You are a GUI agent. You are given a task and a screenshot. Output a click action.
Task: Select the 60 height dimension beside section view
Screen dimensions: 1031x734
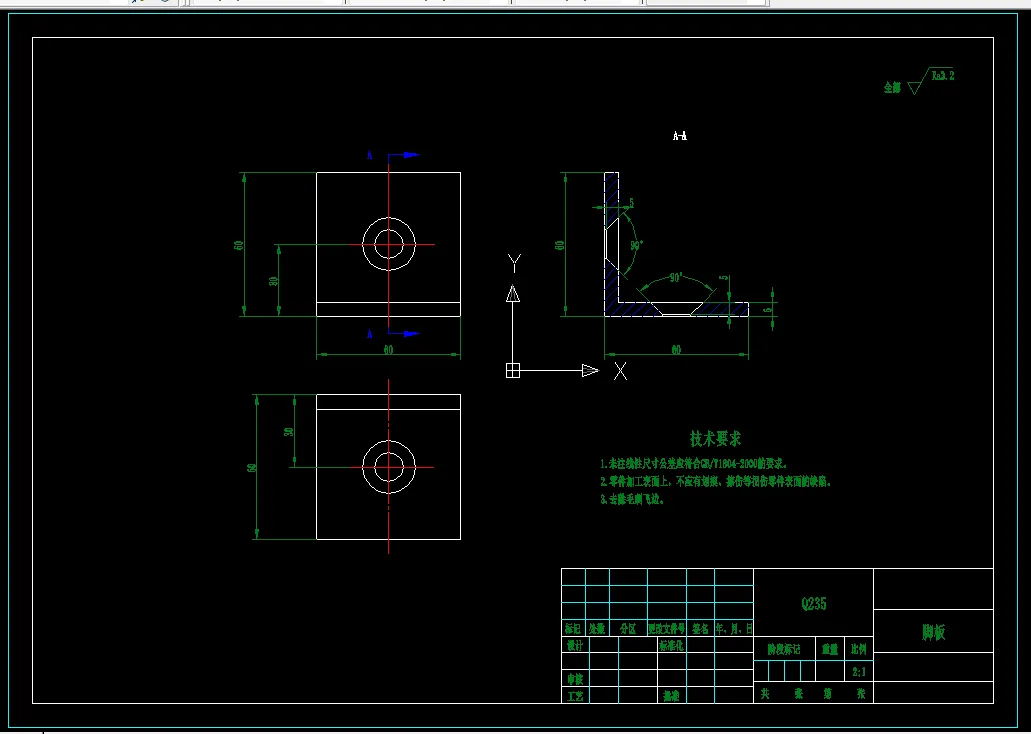coord(560,245)
